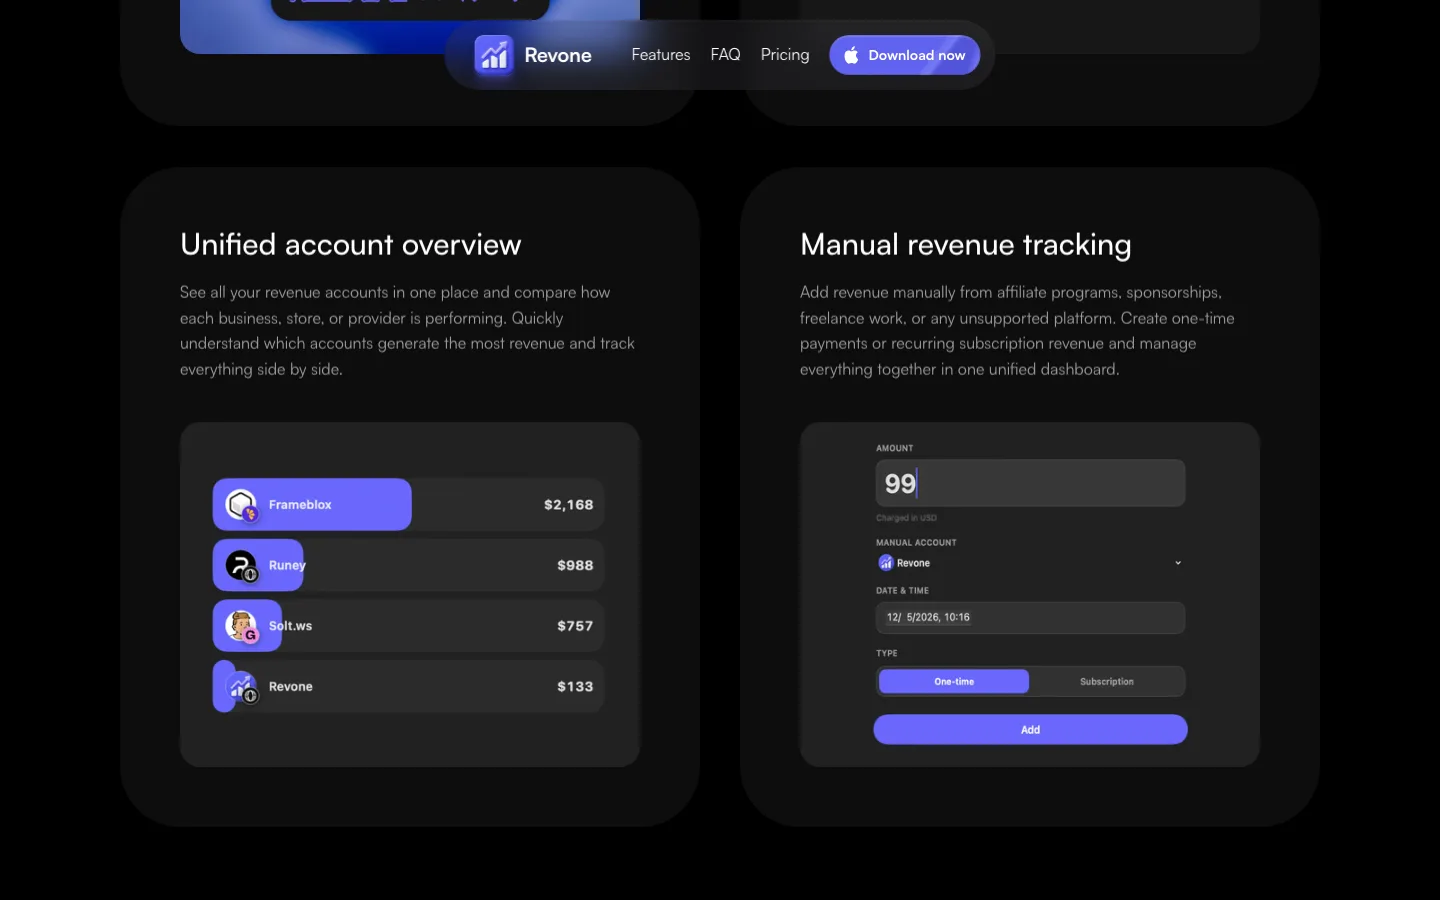This screenshot has width=1440, height=900.
Task: Open the Features nav item
Action: (x=661, y=55)
